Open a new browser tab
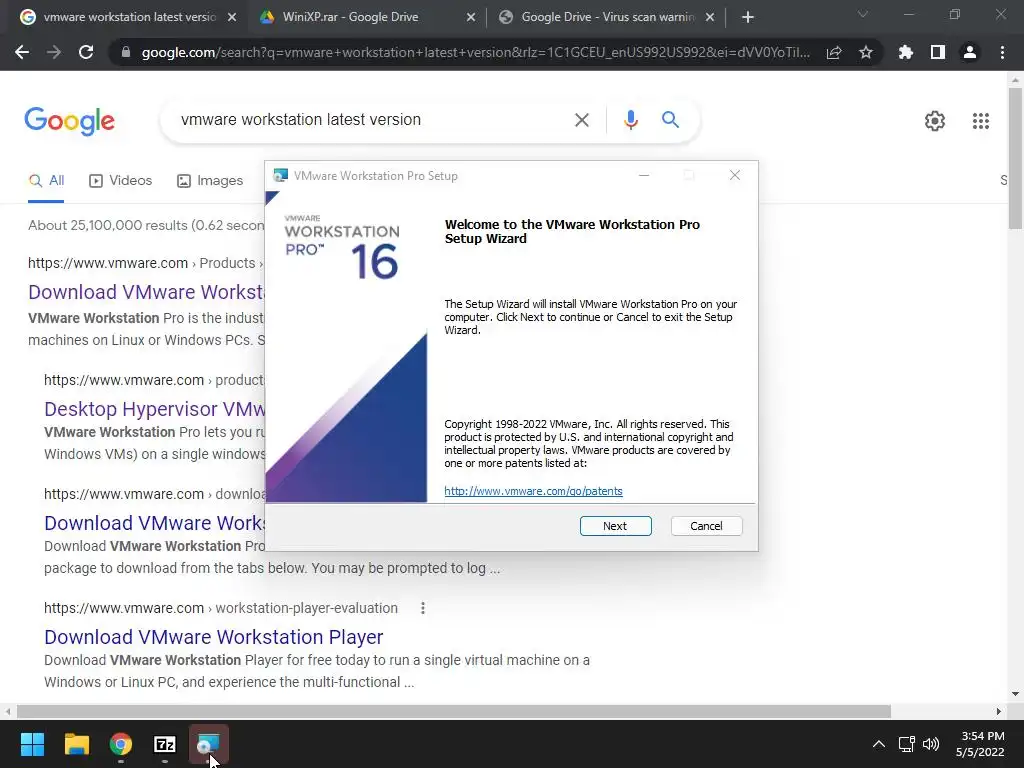This screenshot has height=768, width=1024. (x=748, y=17)
